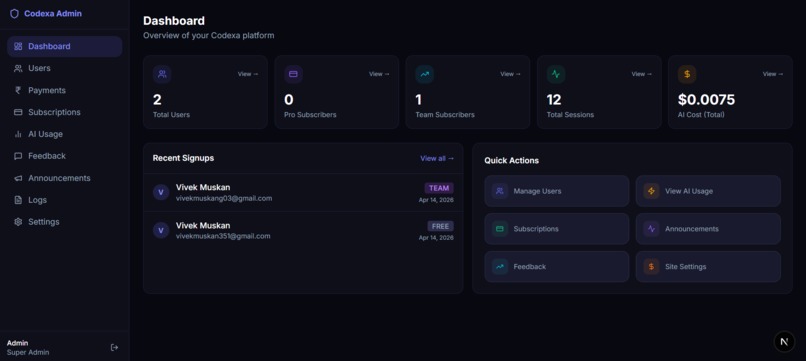Click the Subscriptions quick action button
Viewport: 806px width, 361px height.
(x=557, y=229)
